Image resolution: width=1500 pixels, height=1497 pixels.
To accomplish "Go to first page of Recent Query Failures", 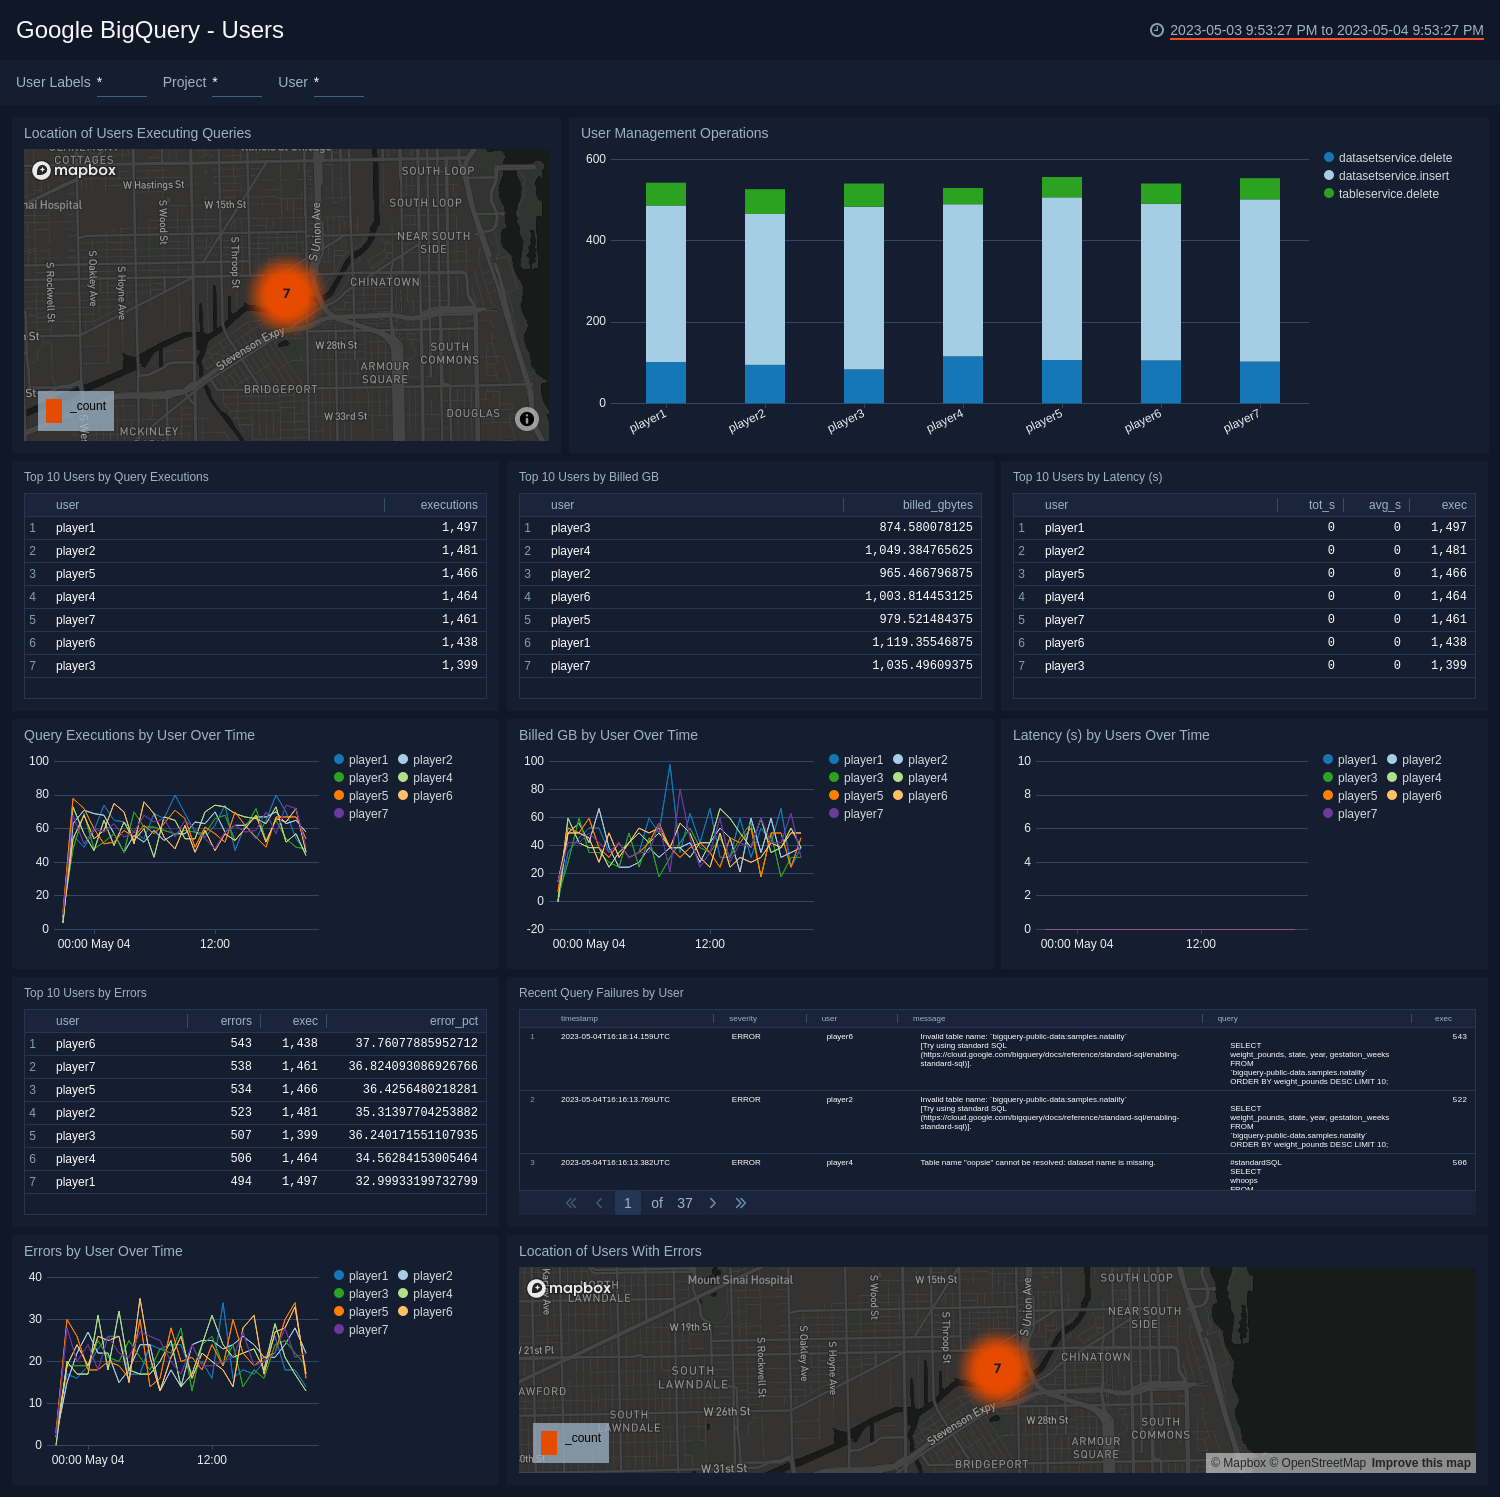I will tap(571, 1203).
